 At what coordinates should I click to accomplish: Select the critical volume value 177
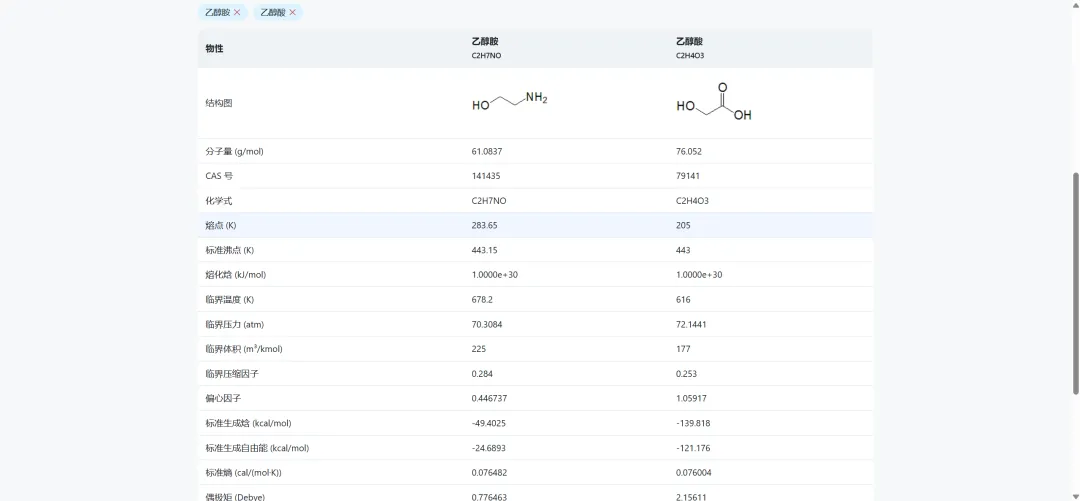[683, 349]
